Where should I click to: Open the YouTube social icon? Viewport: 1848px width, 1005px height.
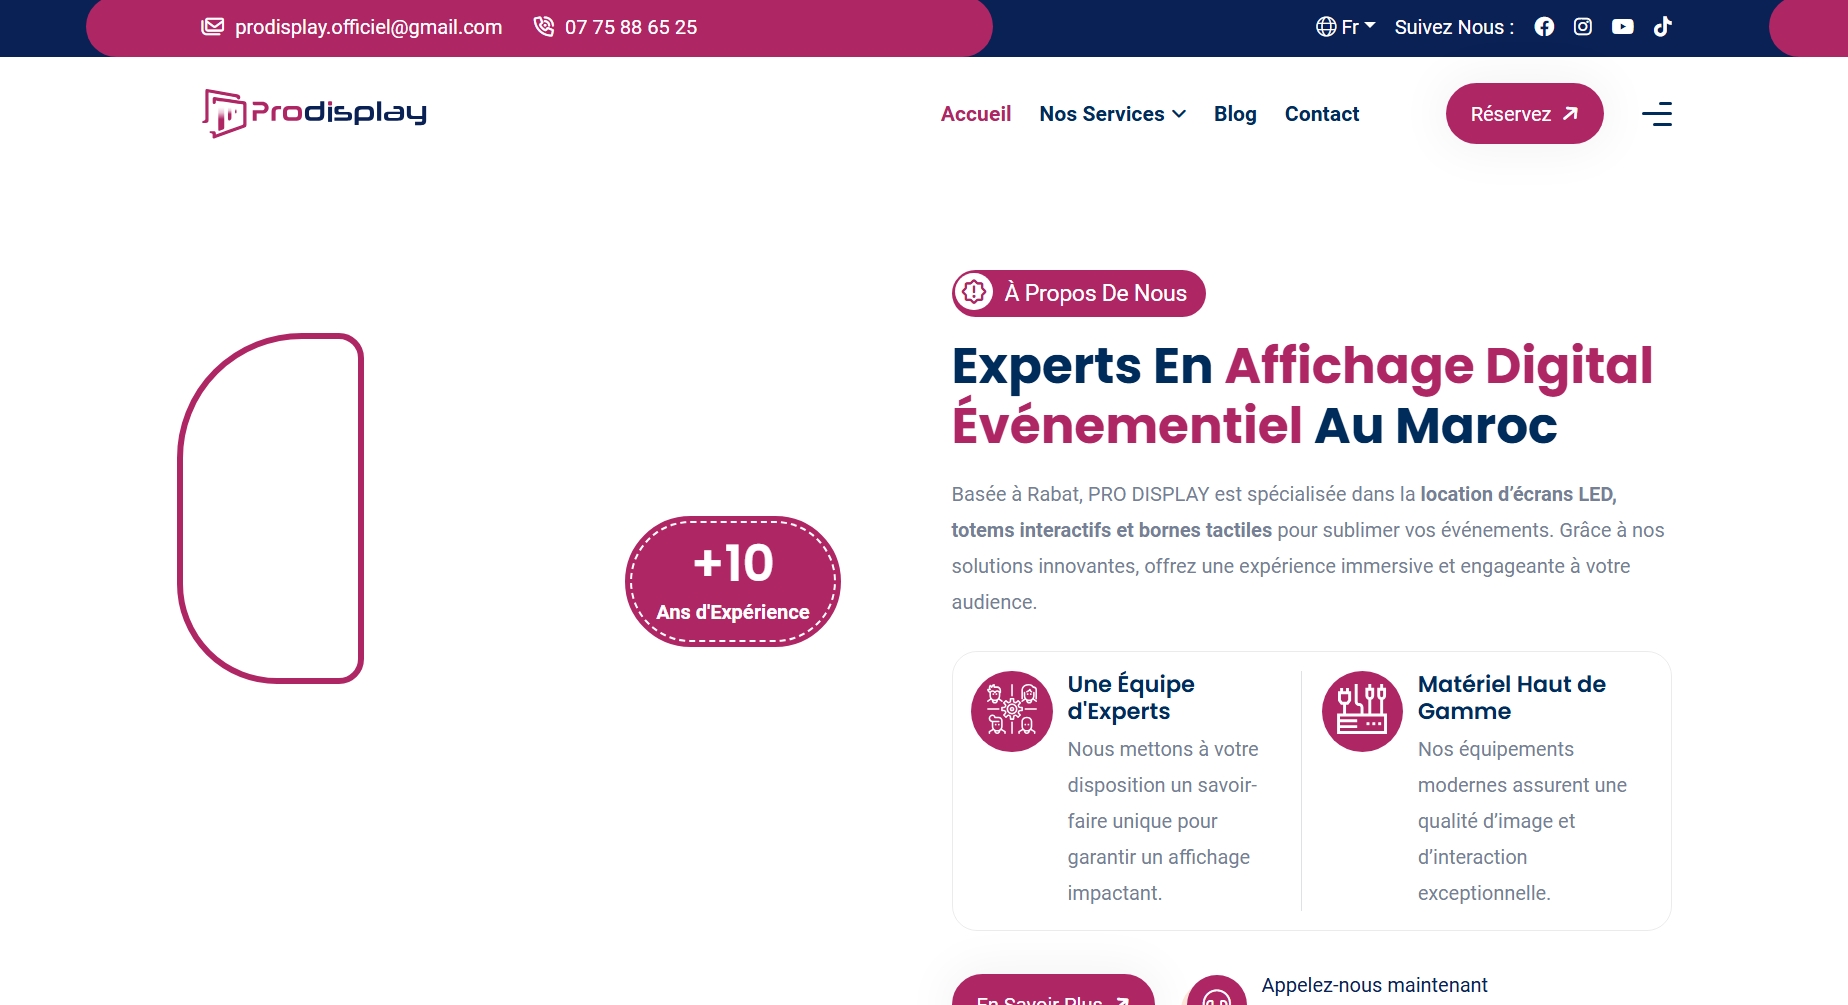click(1623, 27)
